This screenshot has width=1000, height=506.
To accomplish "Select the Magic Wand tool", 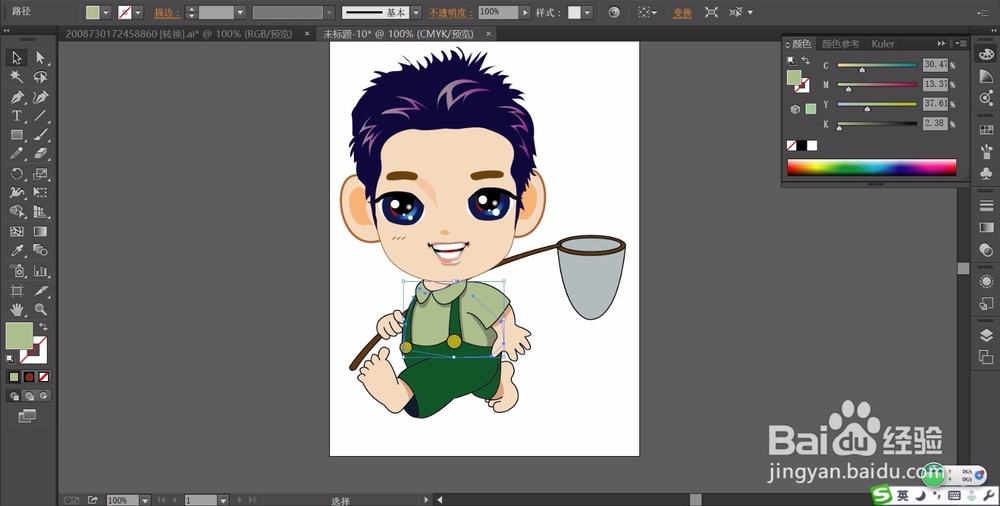I will point(17,77).
